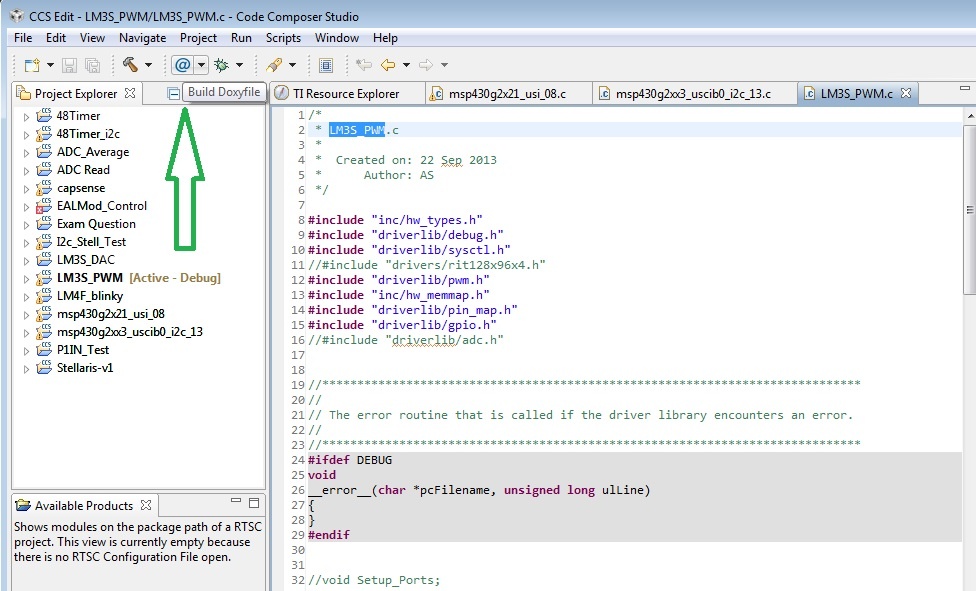Click the Build Doxyfile button
Viewport: 976px width, 591px height.
pyautogui.click(x=222, y=91)
